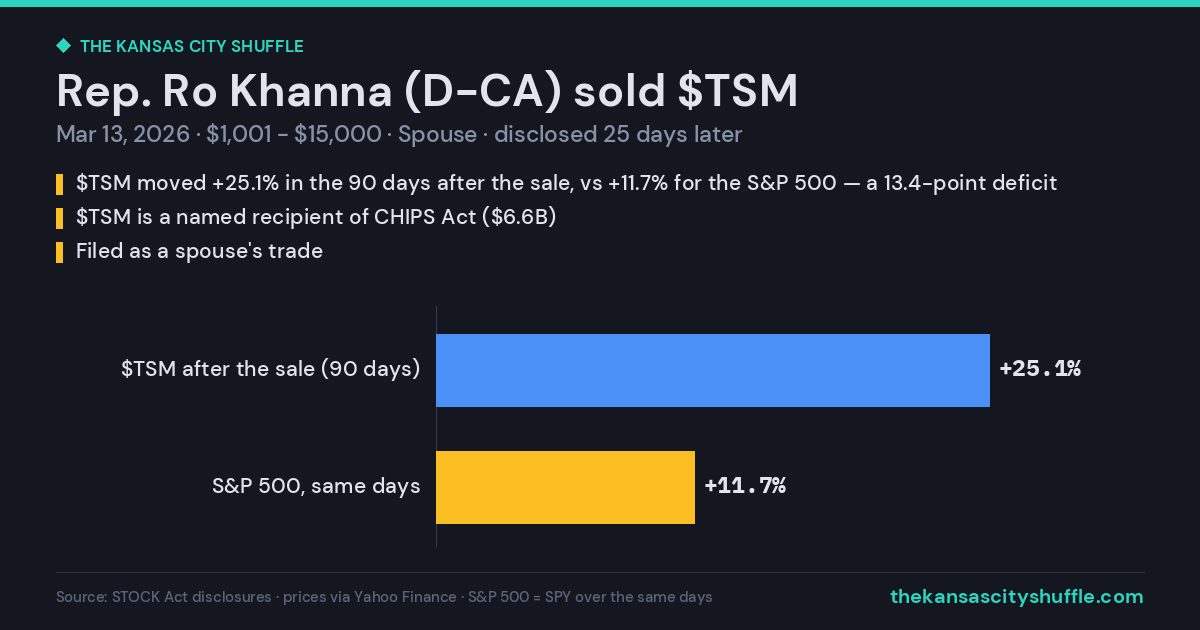The width and height of the screenshot is (1200, 630).
Task: Click the Mar 13, 2026 trade details line
Action: click(399, 135)
